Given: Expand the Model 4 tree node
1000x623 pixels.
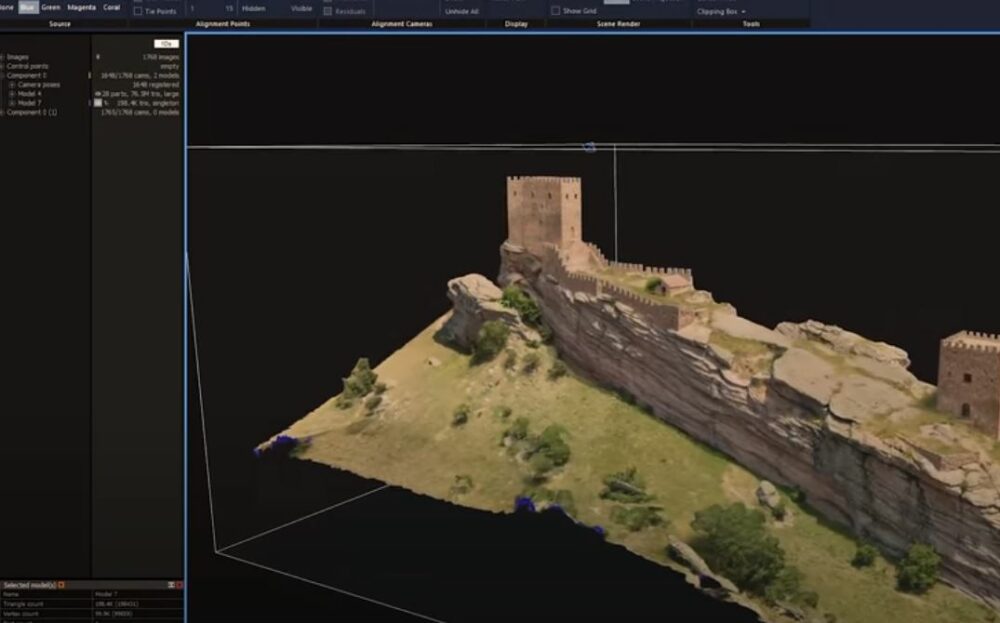Looking at the screenshot, I should tap(12, 94).
